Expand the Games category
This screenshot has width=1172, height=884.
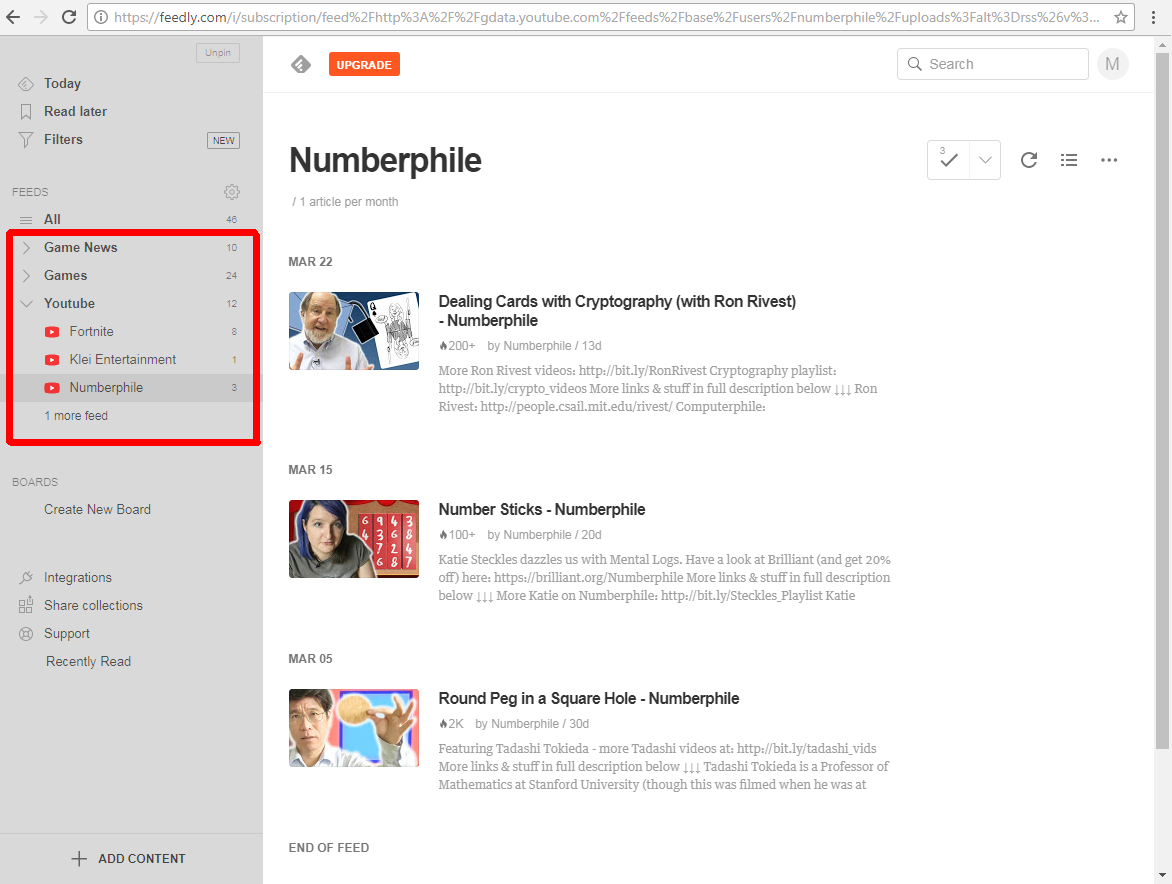(26, 276)
